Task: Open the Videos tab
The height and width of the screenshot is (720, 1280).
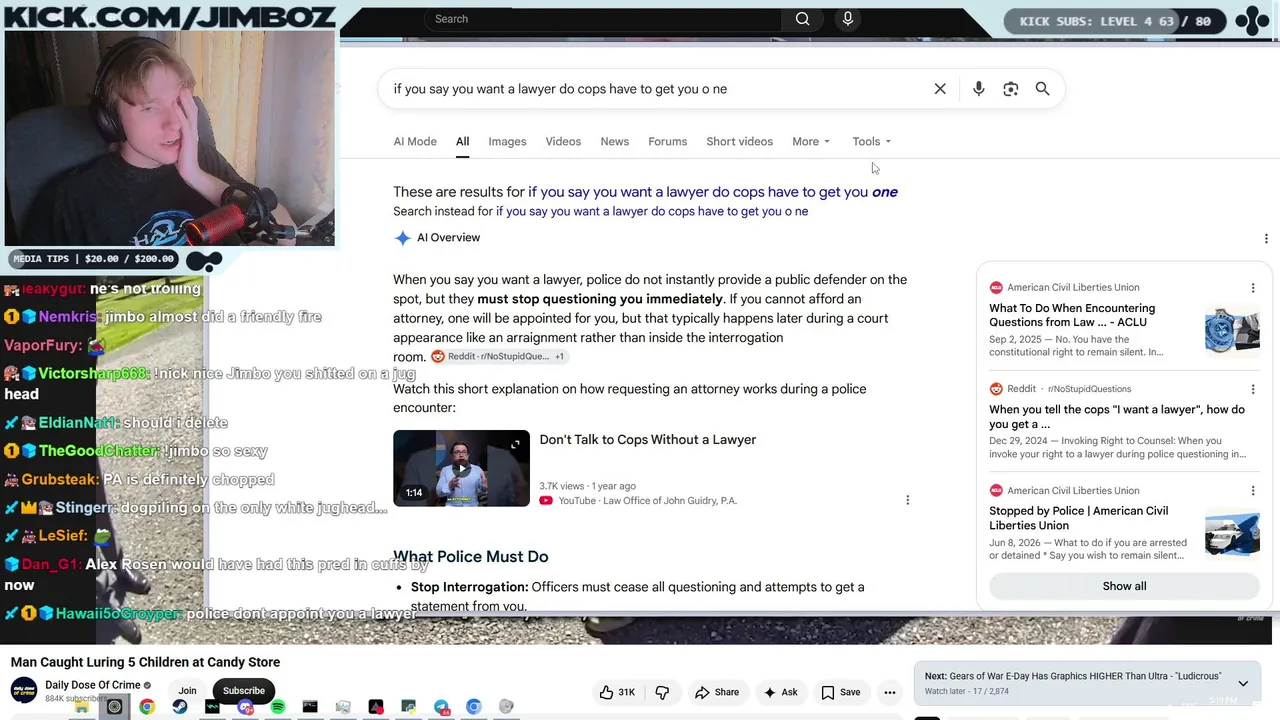Action: [563, 141]
